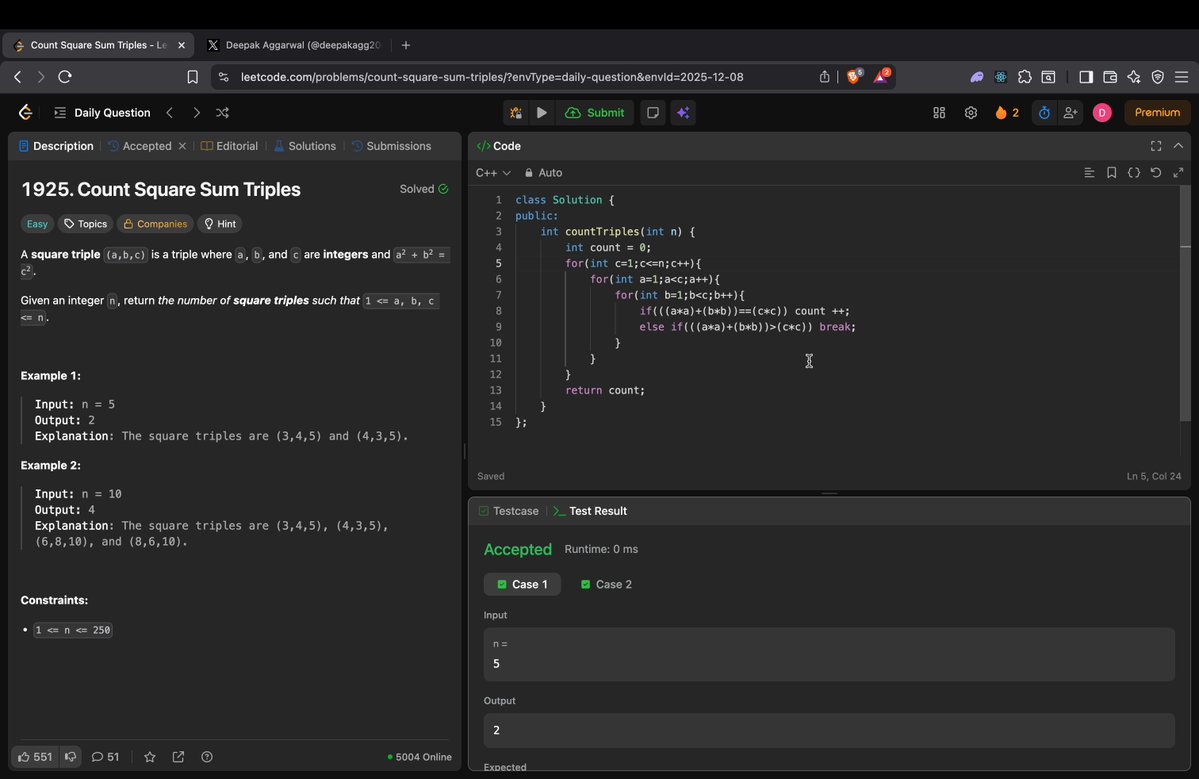Select Case 1 result

coord(522,584)
